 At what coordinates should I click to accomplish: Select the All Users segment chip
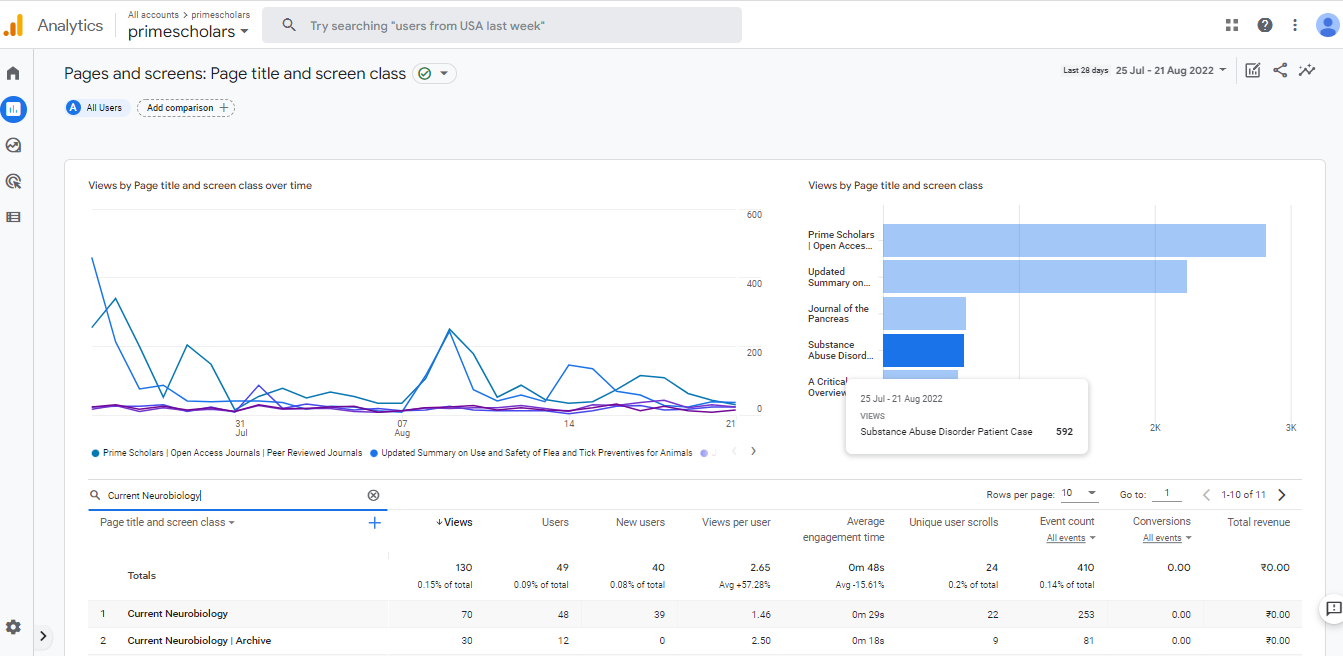click(x=95, y=108)
